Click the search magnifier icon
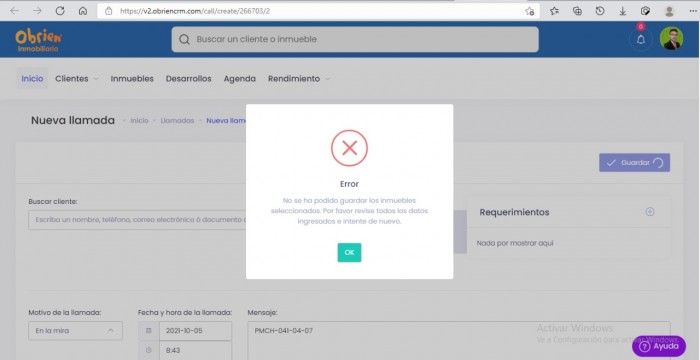Screen dimensions: 700x360 (x=184, y=39)
